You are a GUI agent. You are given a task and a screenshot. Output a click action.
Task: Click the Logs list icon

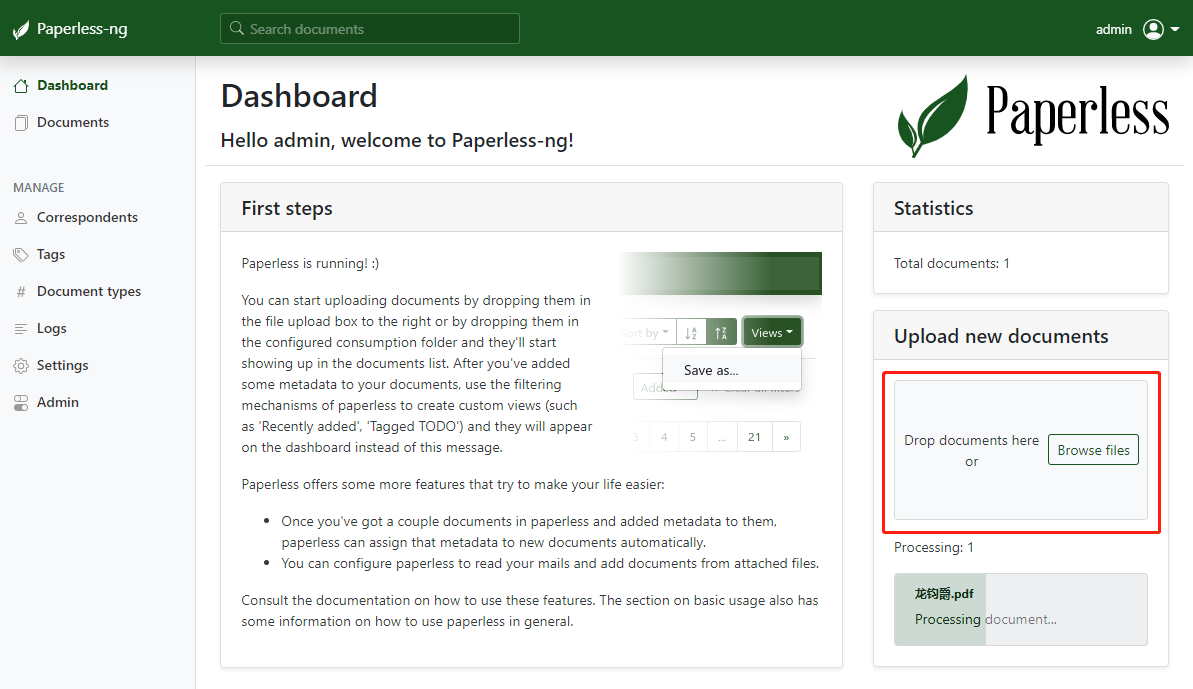pos(21,329)
